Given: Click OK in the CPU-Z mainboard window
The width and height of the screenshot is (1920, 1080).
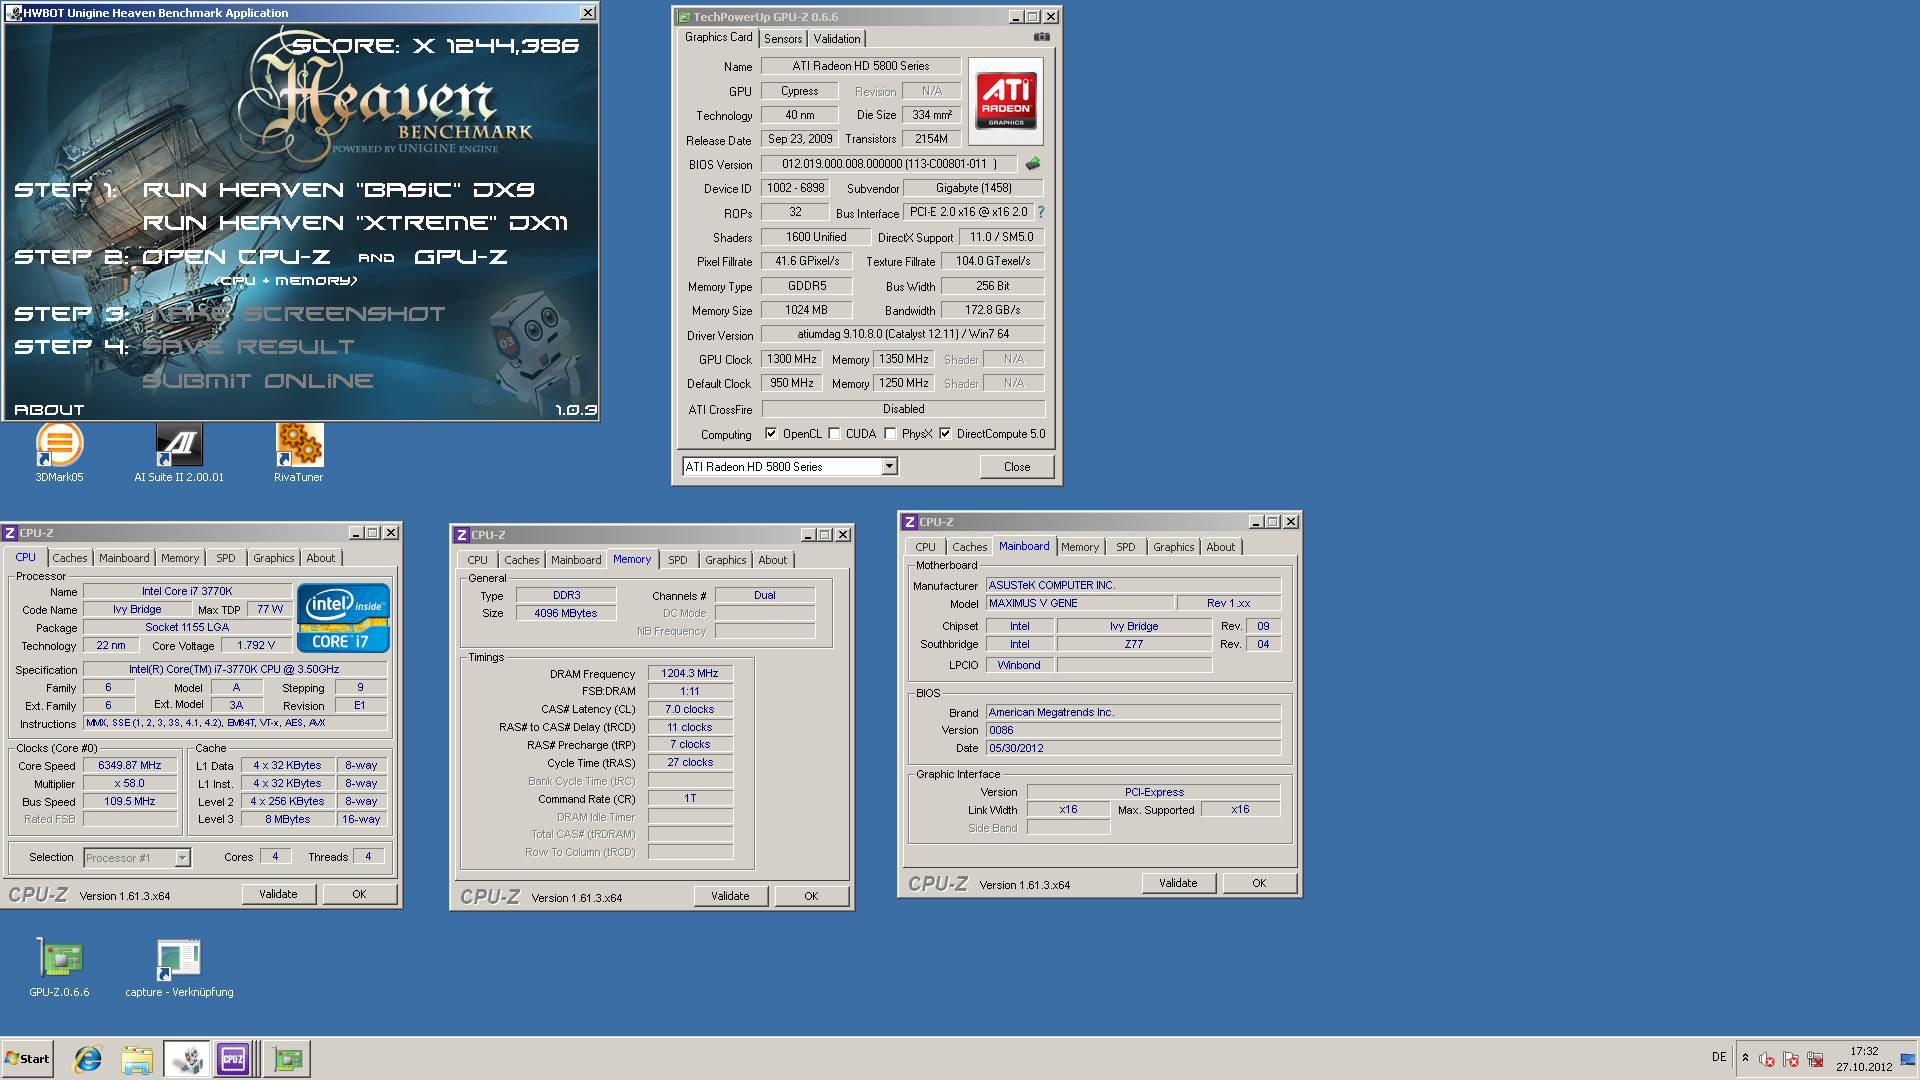Looking at the screenshot, I should click(1259, 883).
